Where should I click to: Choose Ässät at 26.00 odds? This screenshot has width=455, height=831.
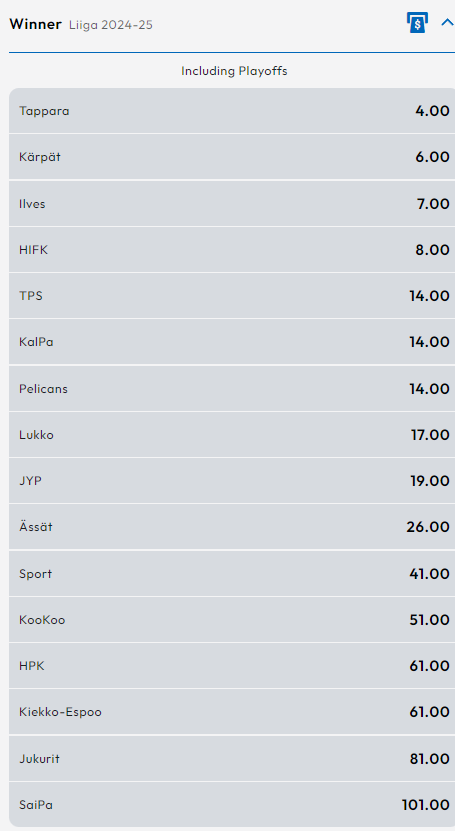click(x=232, y=527)
